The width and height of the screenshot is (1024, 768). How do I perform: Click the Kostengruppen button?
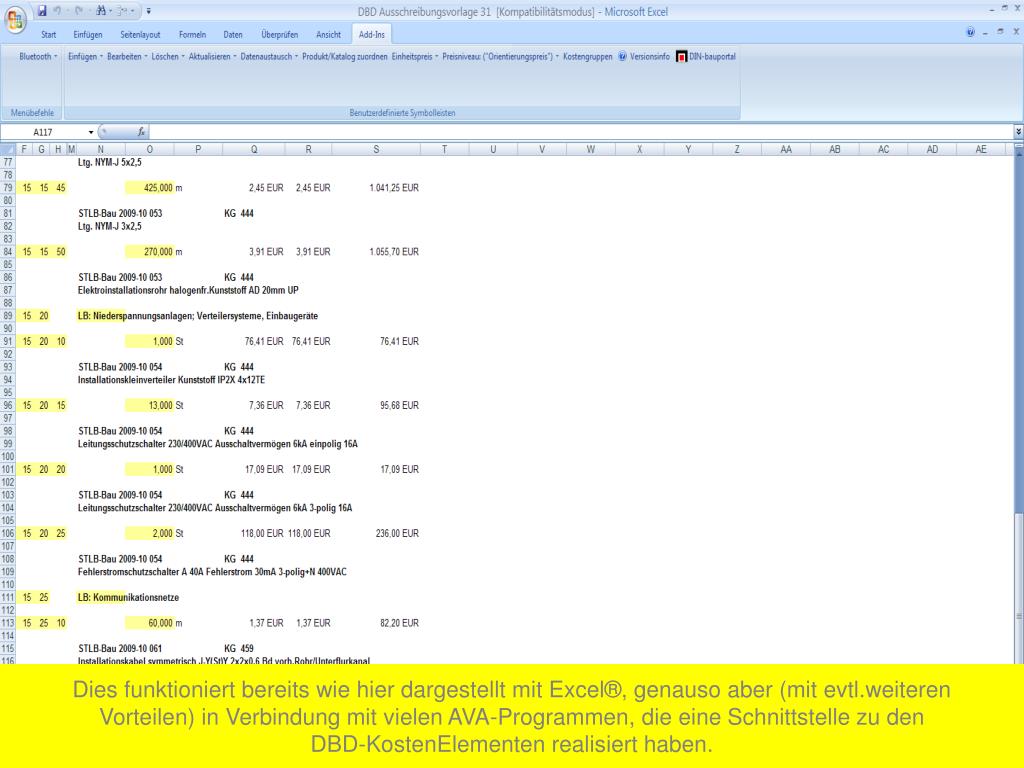(x=588, y=56)
